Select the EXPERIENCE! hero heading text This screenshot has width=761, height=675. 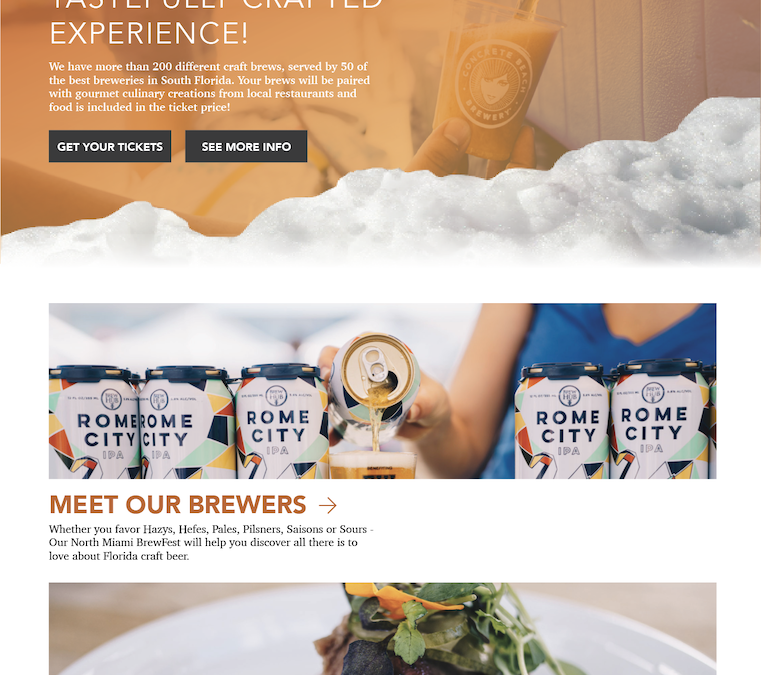tap(149, 33)
